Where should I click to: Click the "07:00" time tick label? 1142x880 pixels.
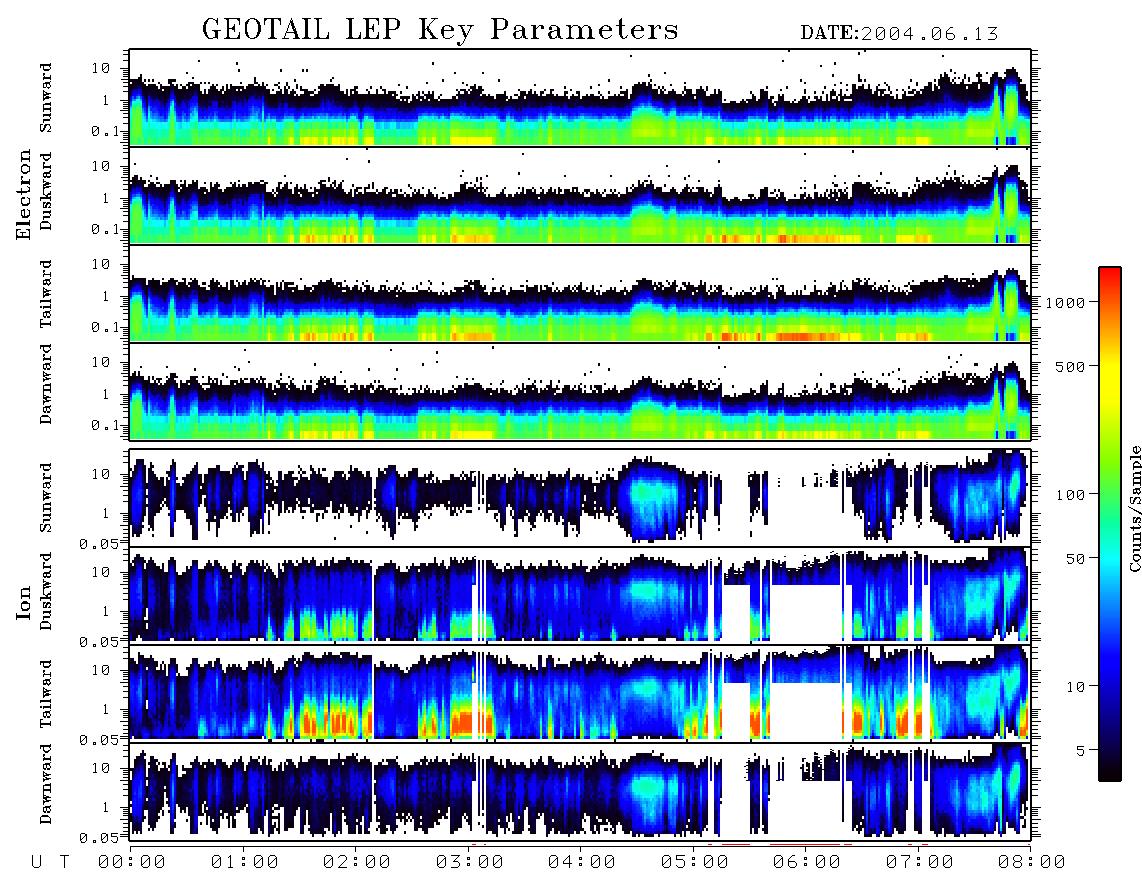[x=920, y=862]
